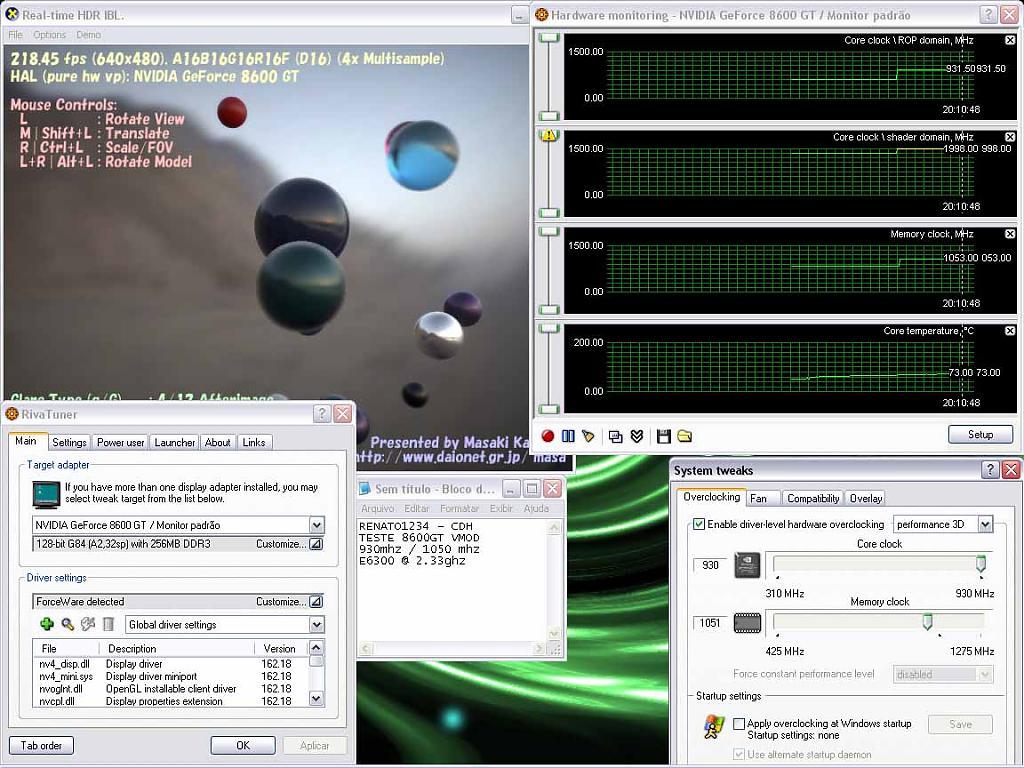
Task: Click the Real-time HDR IBL title bar icon
Action: point(12,14)
